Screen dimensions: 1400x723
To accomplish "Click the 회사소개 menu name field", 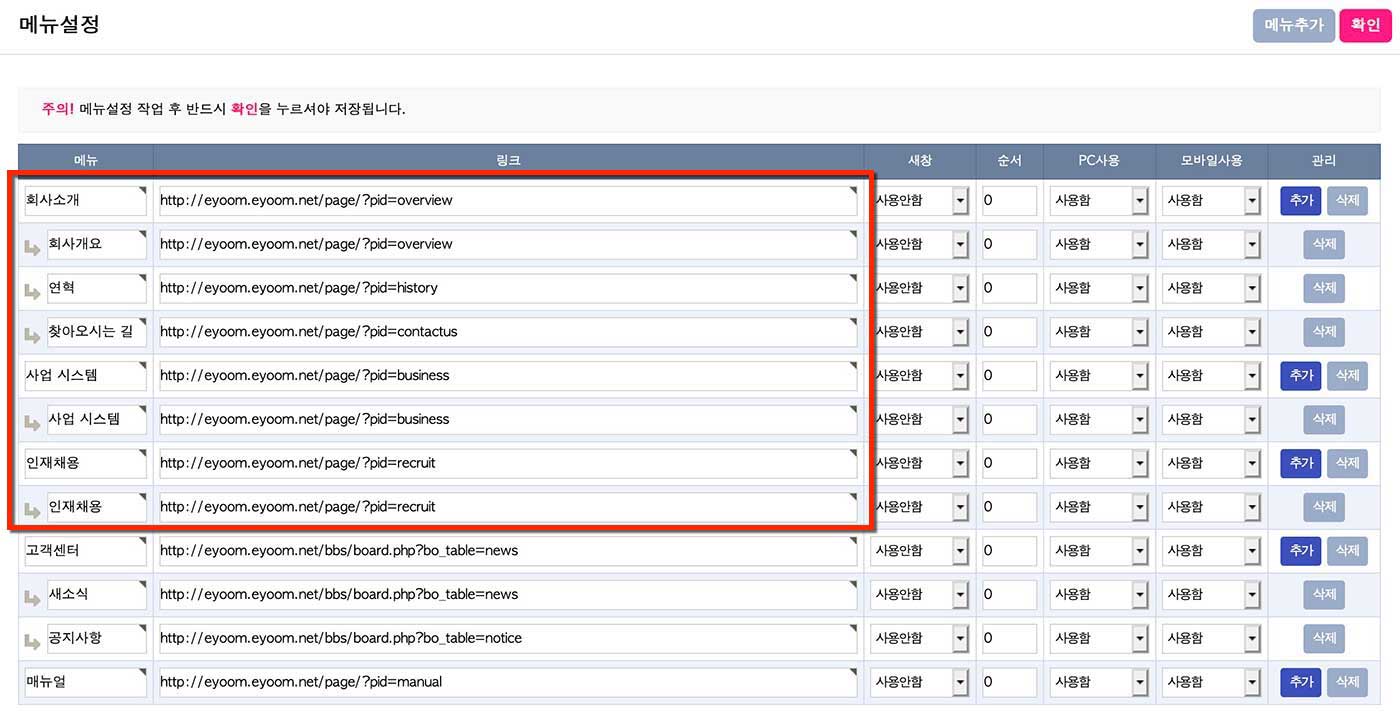I will pos(85,200).
